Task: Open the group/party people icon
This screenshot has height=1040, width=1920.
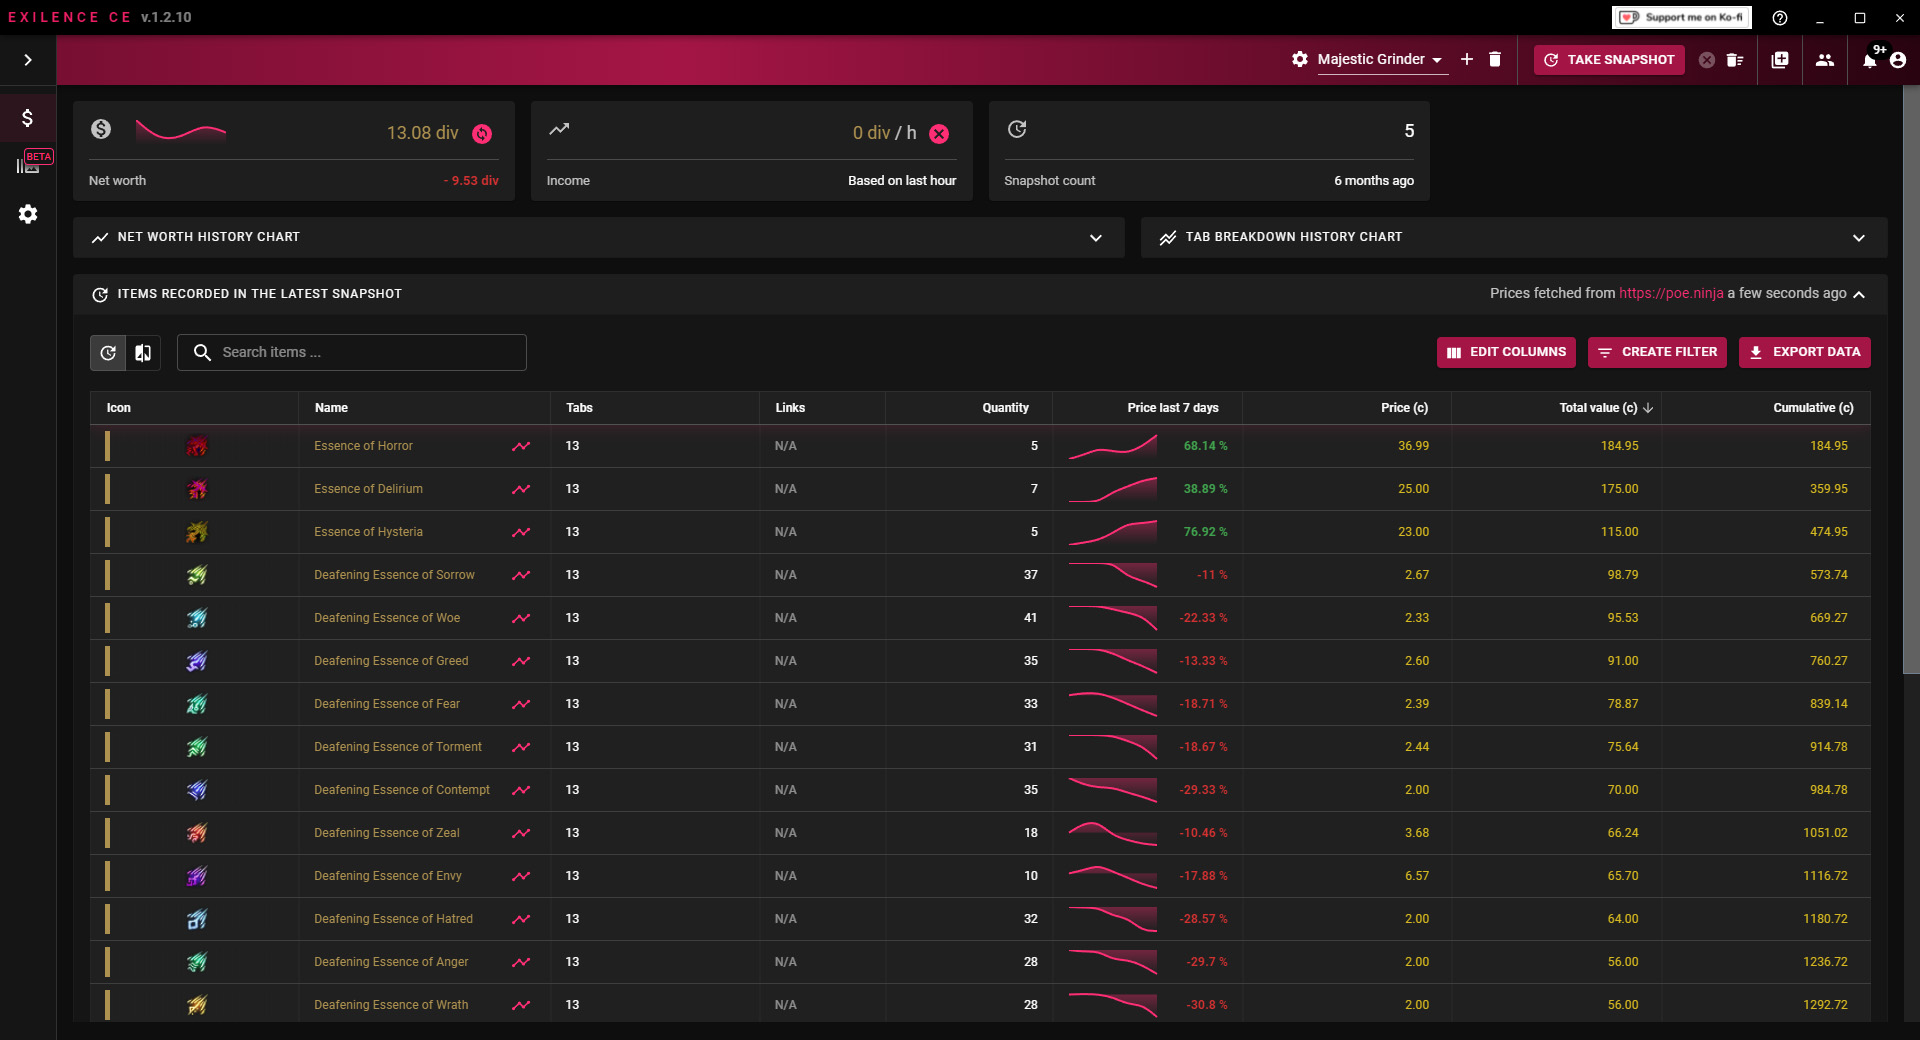Action: pos(1824,60)
